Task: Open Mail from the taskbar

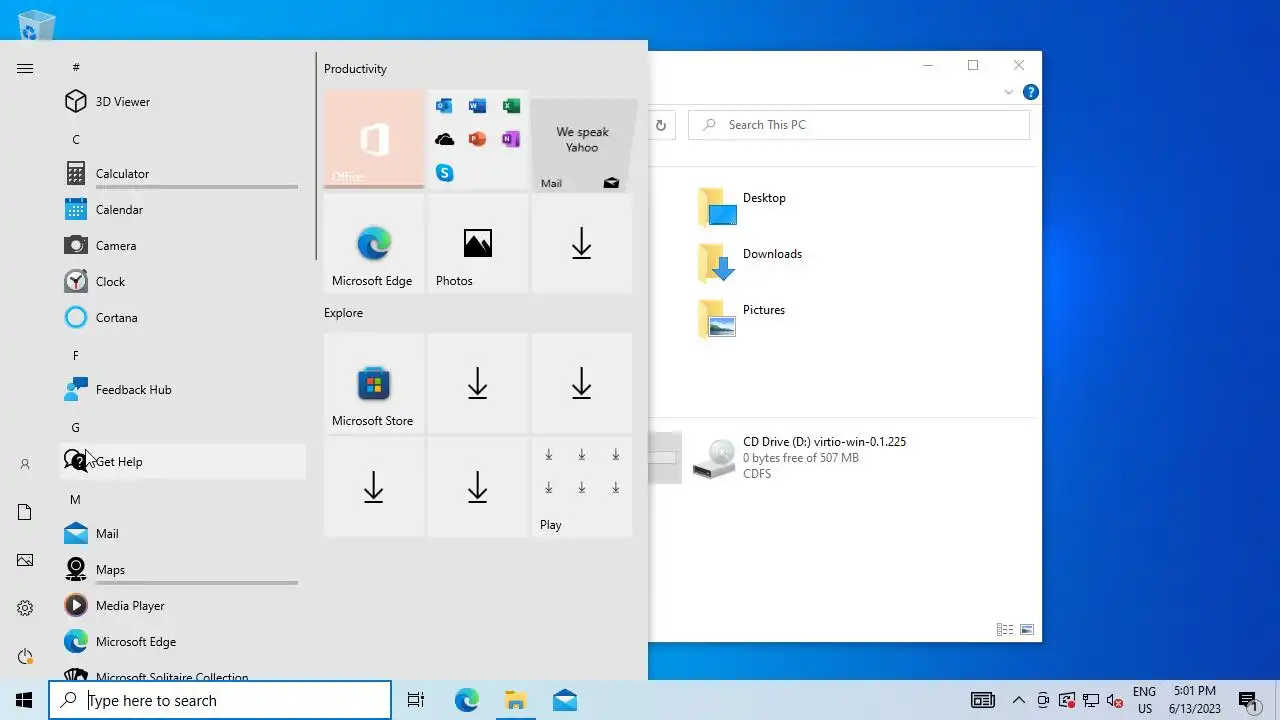Action: click(564, 700)
